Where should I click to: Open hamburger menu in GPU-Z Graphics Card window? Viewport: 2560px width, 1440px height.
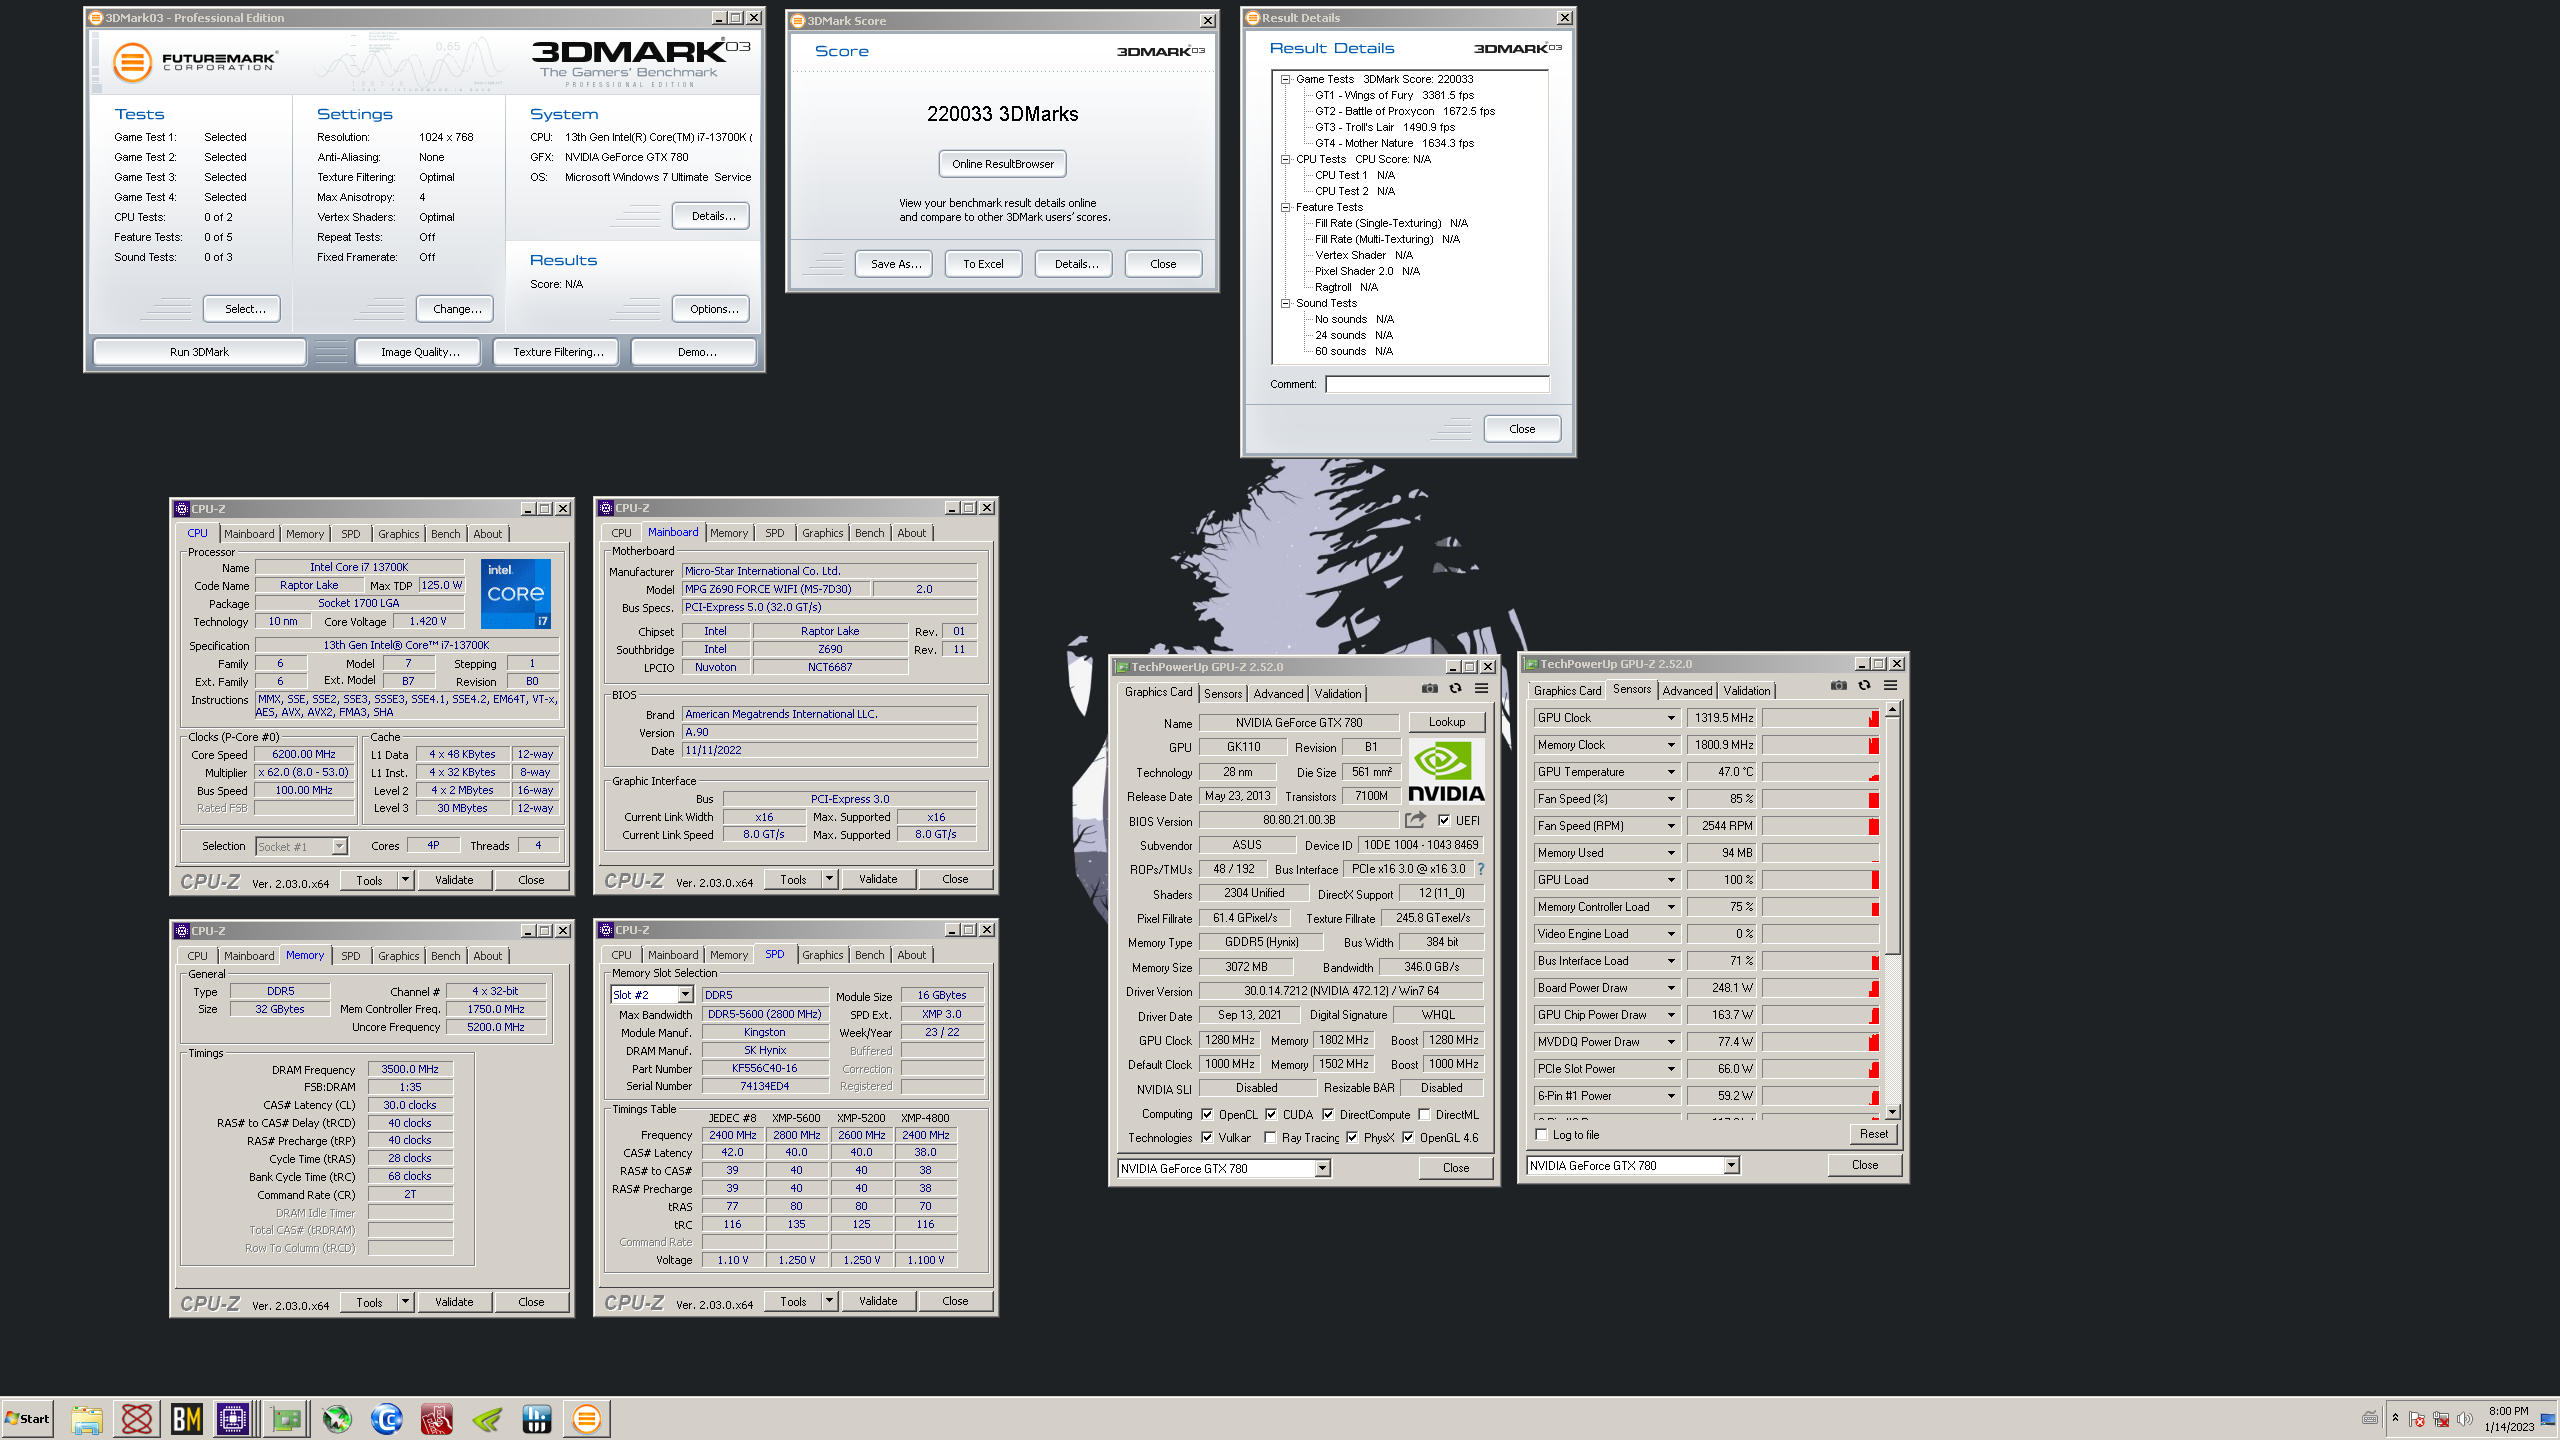point(1482,688)
